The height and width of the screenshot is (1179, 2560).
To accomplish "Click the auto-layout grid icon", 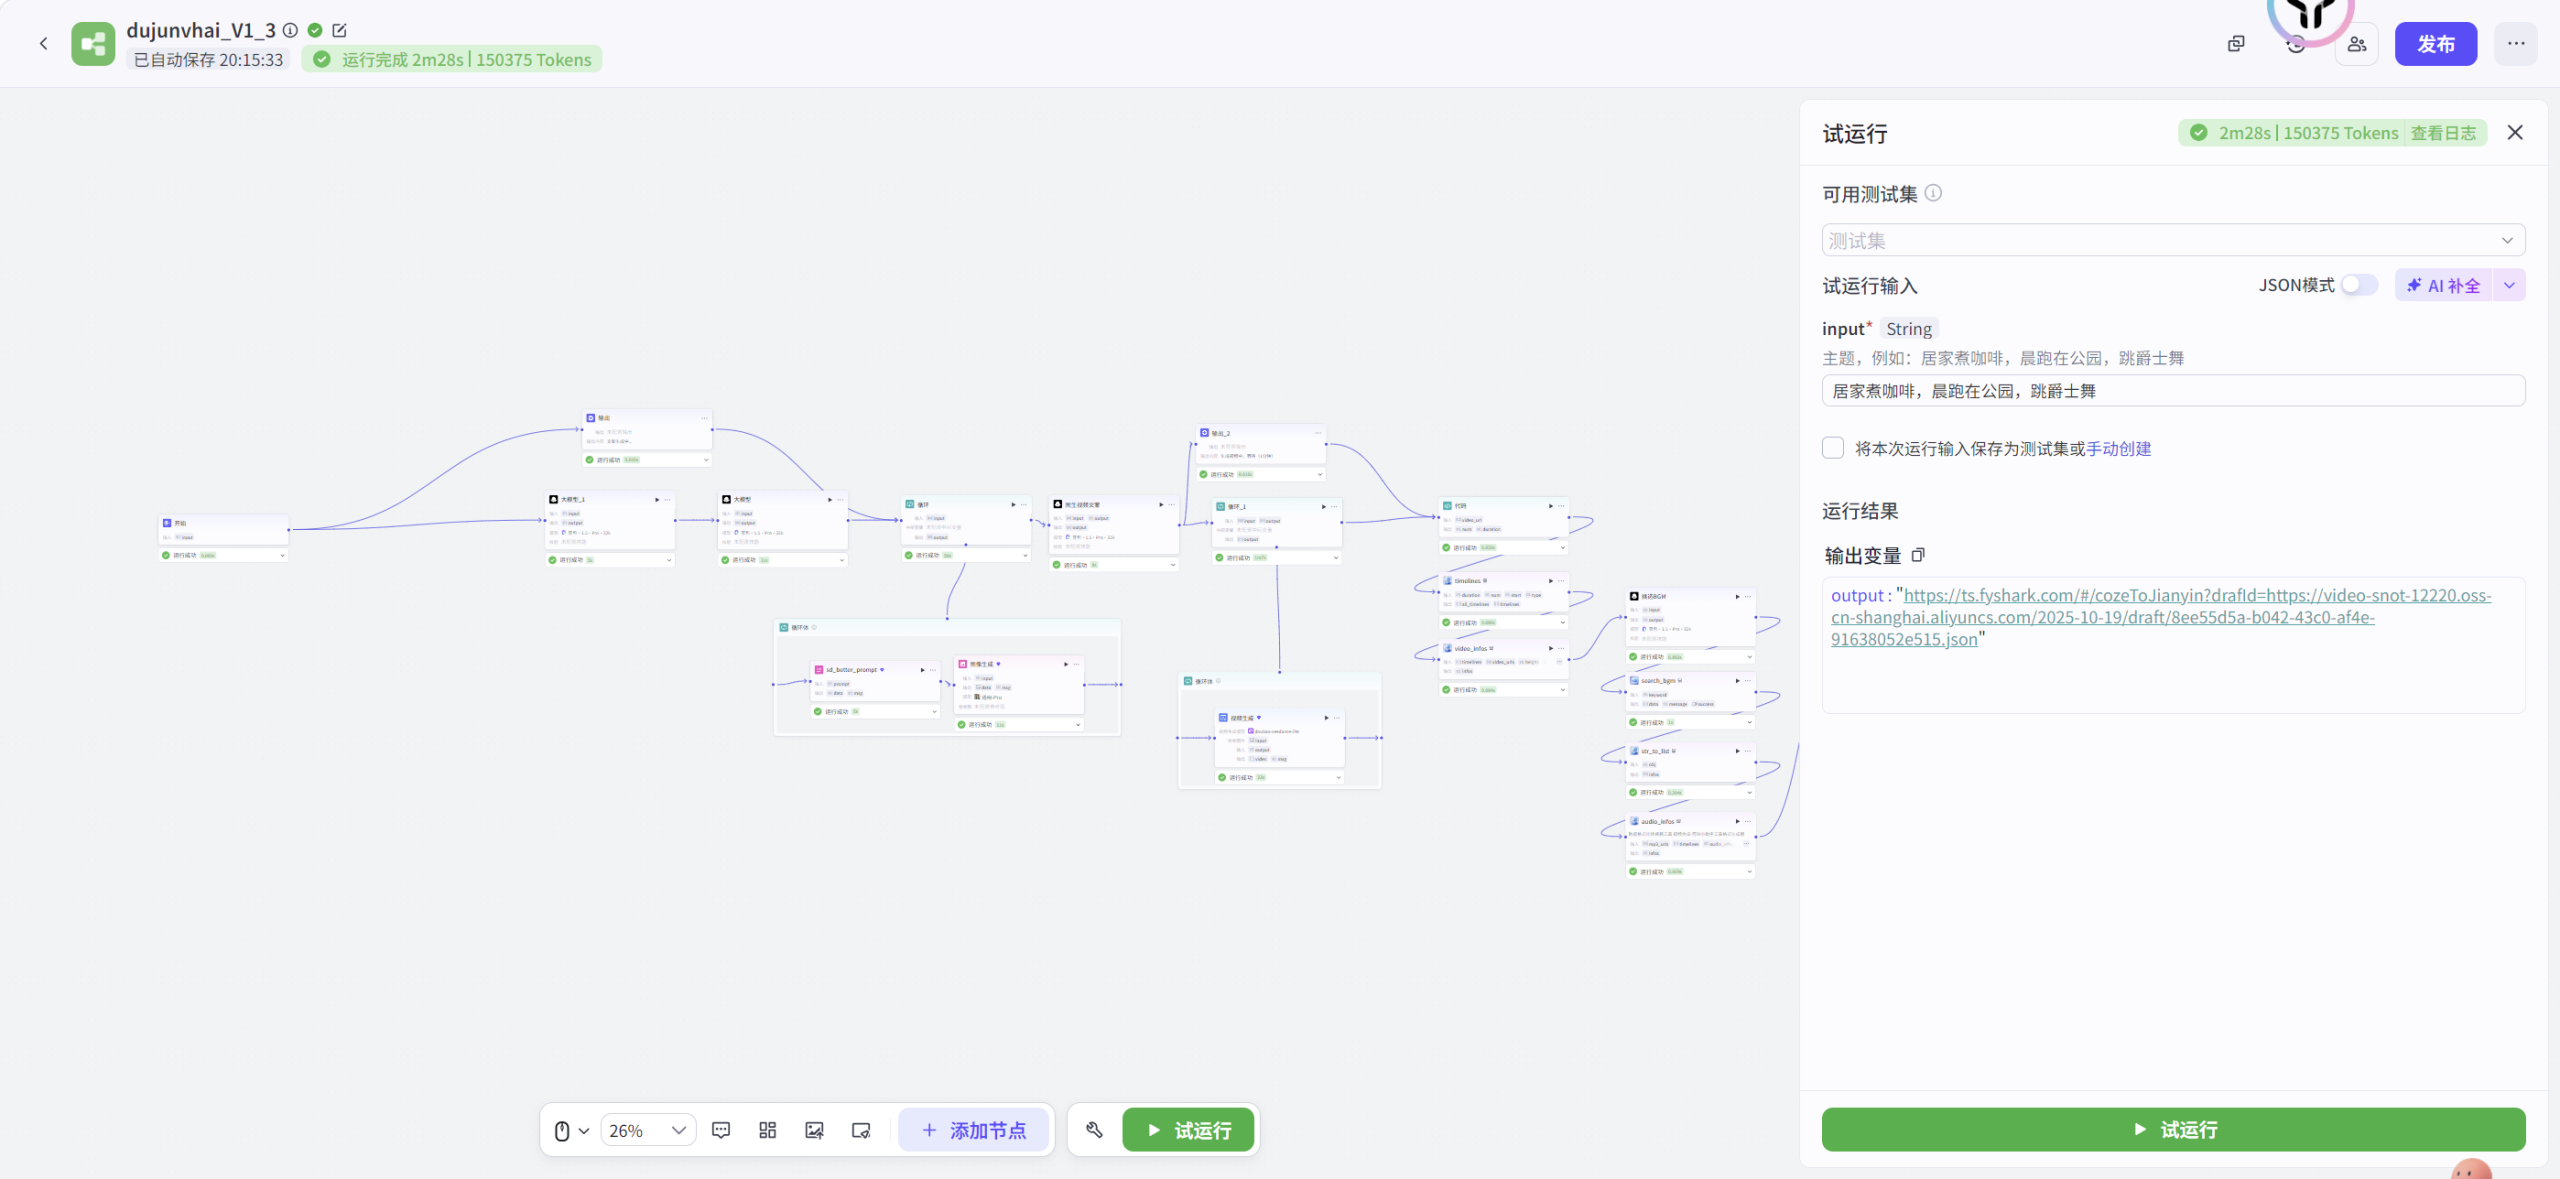I will [x=767, y=1130].
